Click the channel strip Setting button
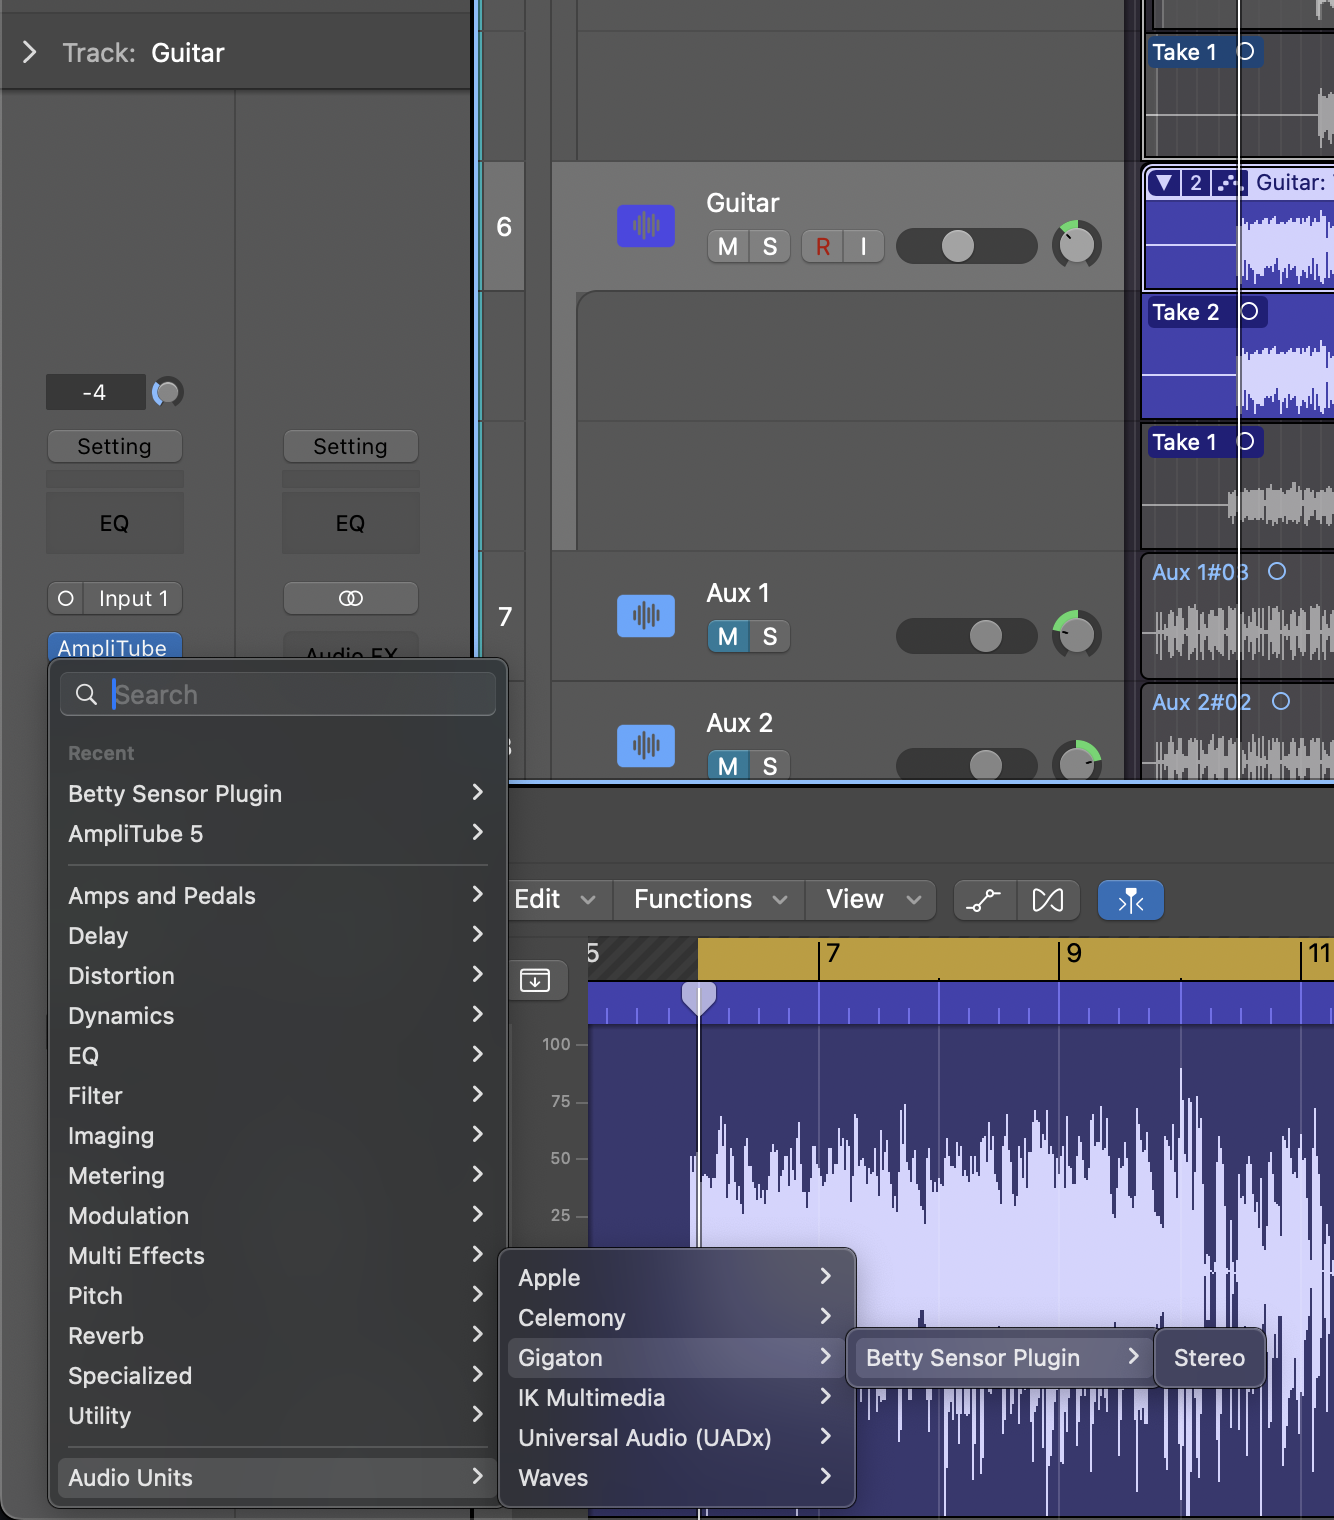Screen dimensions: 1334x1520 pos(114,446)
